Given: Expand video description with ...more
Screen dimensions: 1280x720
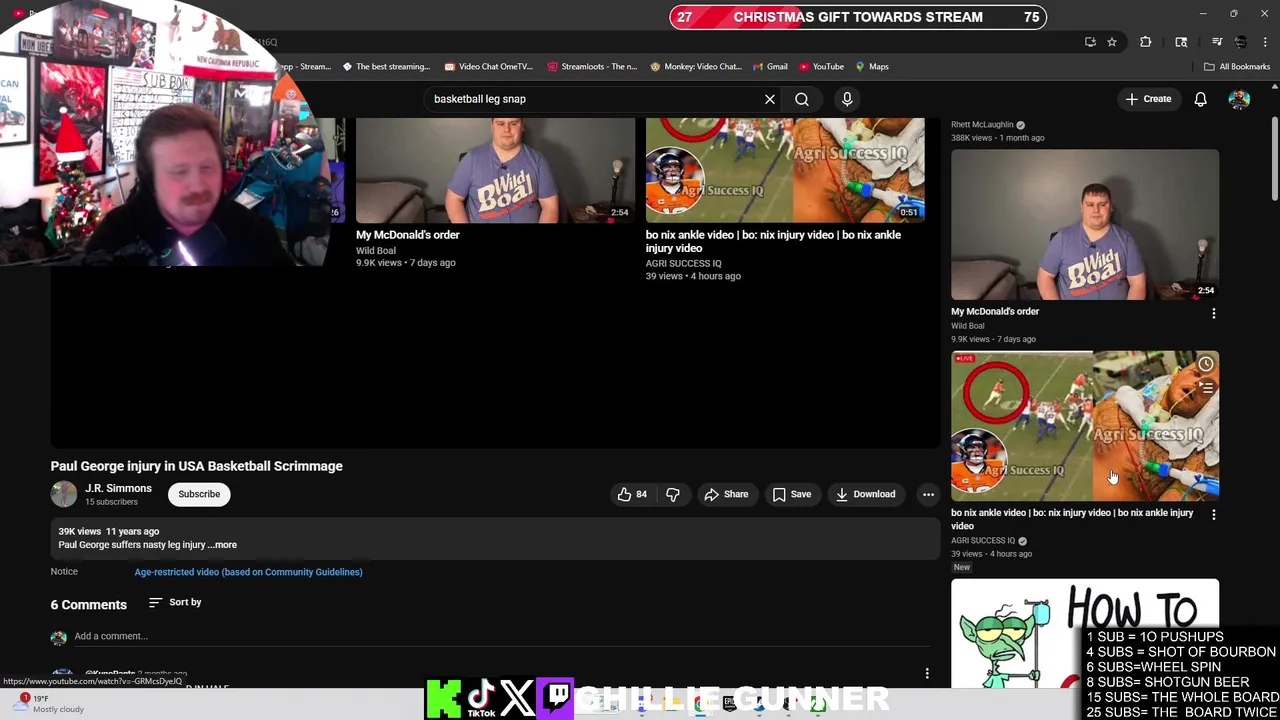Looking at the screenshot, I should (223, 545).
